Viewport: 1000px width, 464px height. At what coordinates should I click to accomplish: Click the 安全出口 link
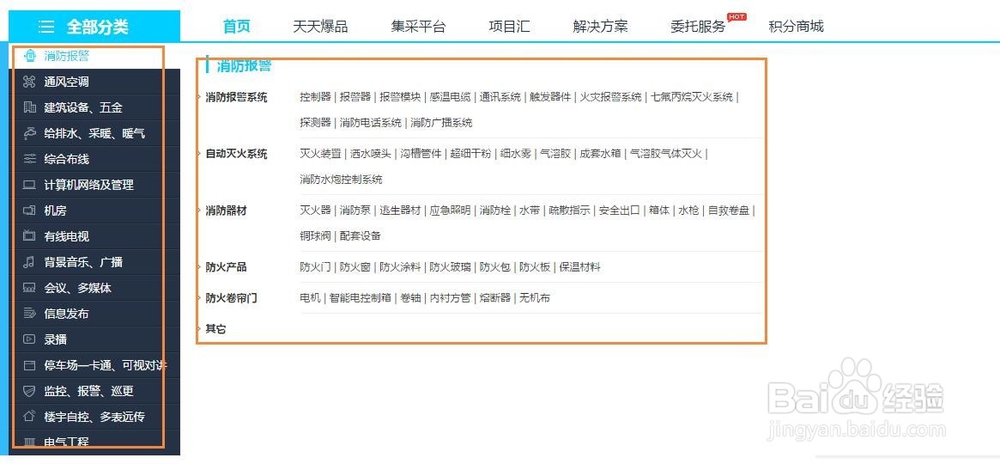click(619, 211)
